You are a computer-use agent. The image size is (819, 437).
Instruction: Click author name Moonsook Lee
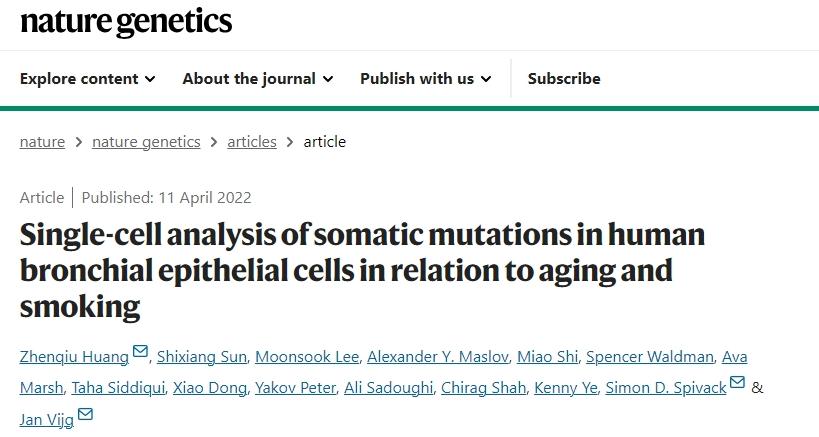click(x=305, y=357)
